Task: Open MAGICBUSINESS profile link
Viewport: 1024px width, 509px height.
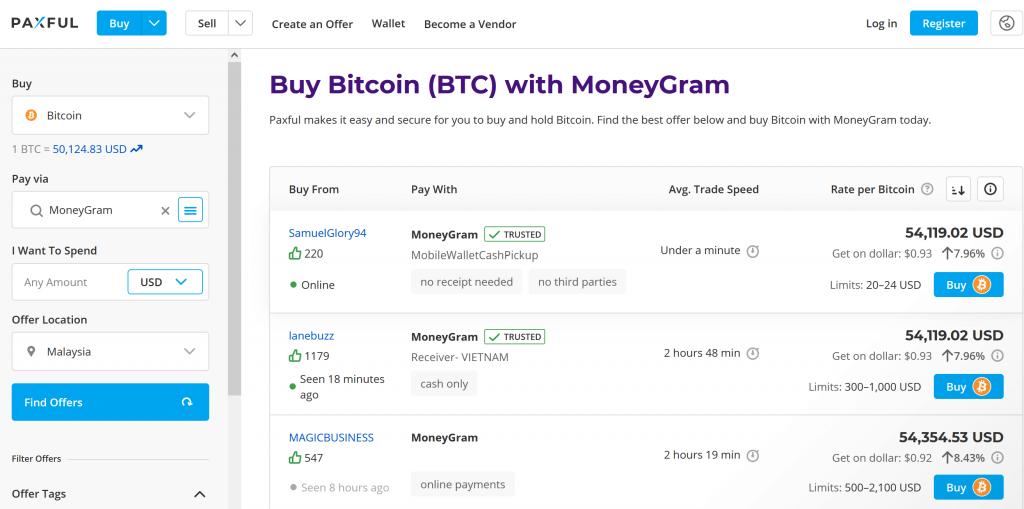Action: pyautogui.click(x=331, y=438)
